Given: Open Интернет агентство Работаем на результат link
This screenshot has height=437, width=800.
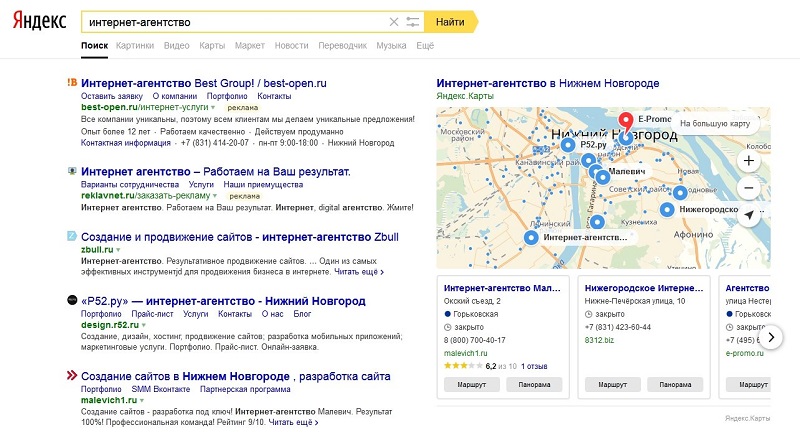Looking at the screenshot, I should (x=215, y=171).
